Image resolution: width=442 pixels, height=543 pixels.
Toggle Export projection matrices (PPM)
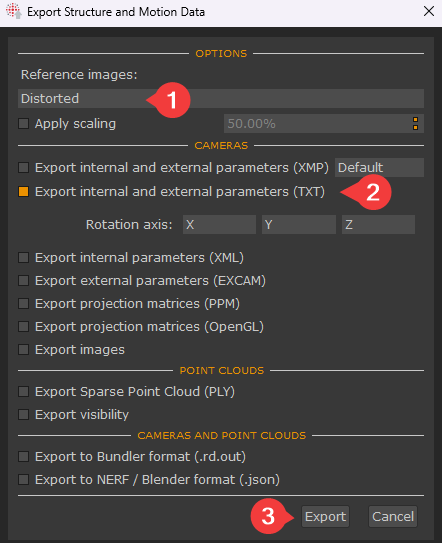click(24, 304)
